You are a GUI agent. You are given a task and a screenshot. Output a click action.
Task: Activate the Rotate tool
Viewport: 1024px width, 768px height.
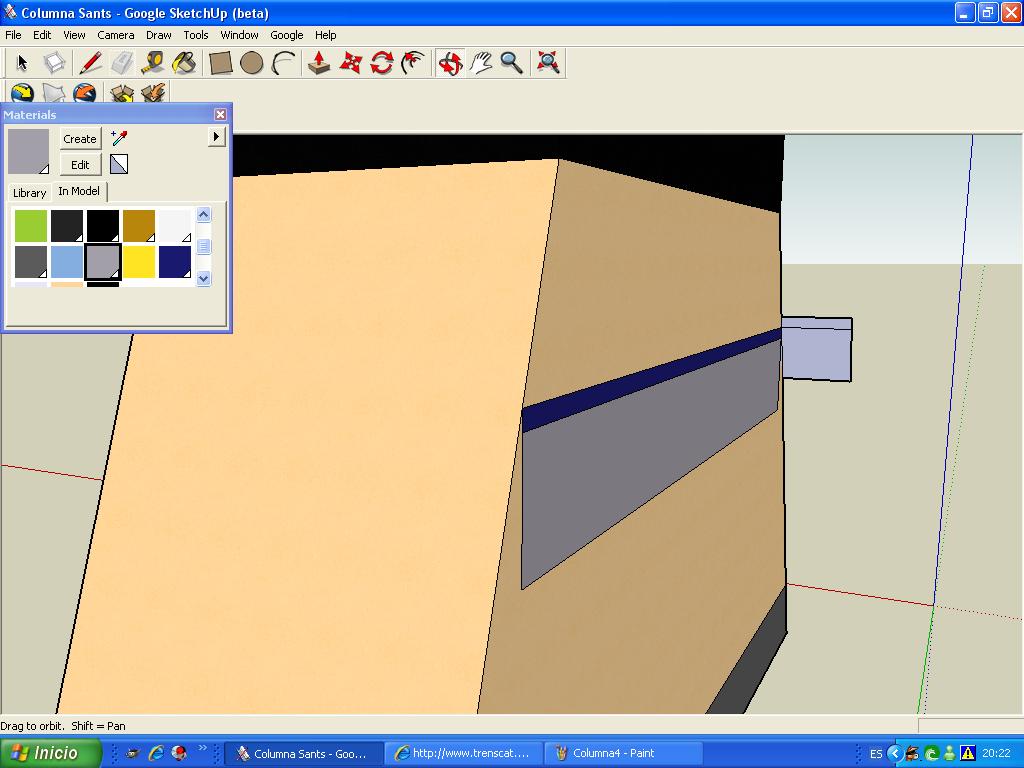pos(382,63)
